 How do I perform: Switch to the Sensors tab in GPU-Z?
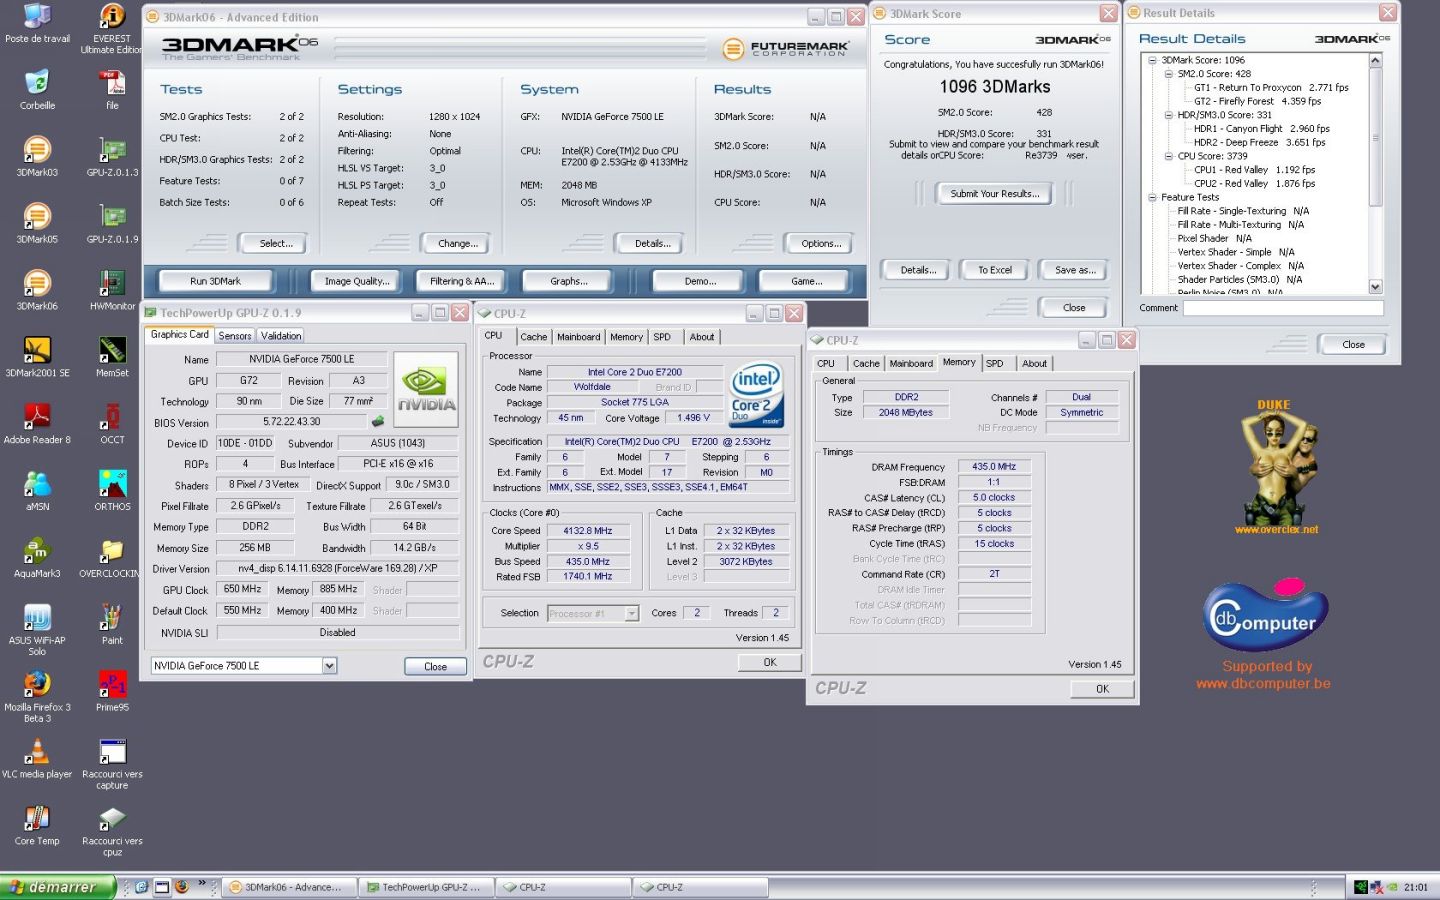(235, 336)
